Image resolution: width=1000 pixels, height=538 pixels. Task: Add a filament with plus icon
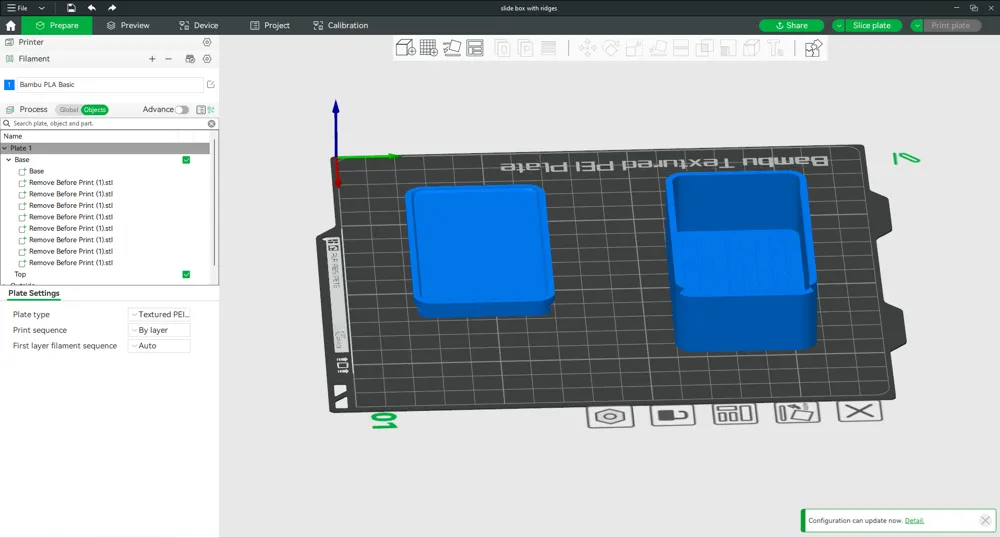click(152, 59)
